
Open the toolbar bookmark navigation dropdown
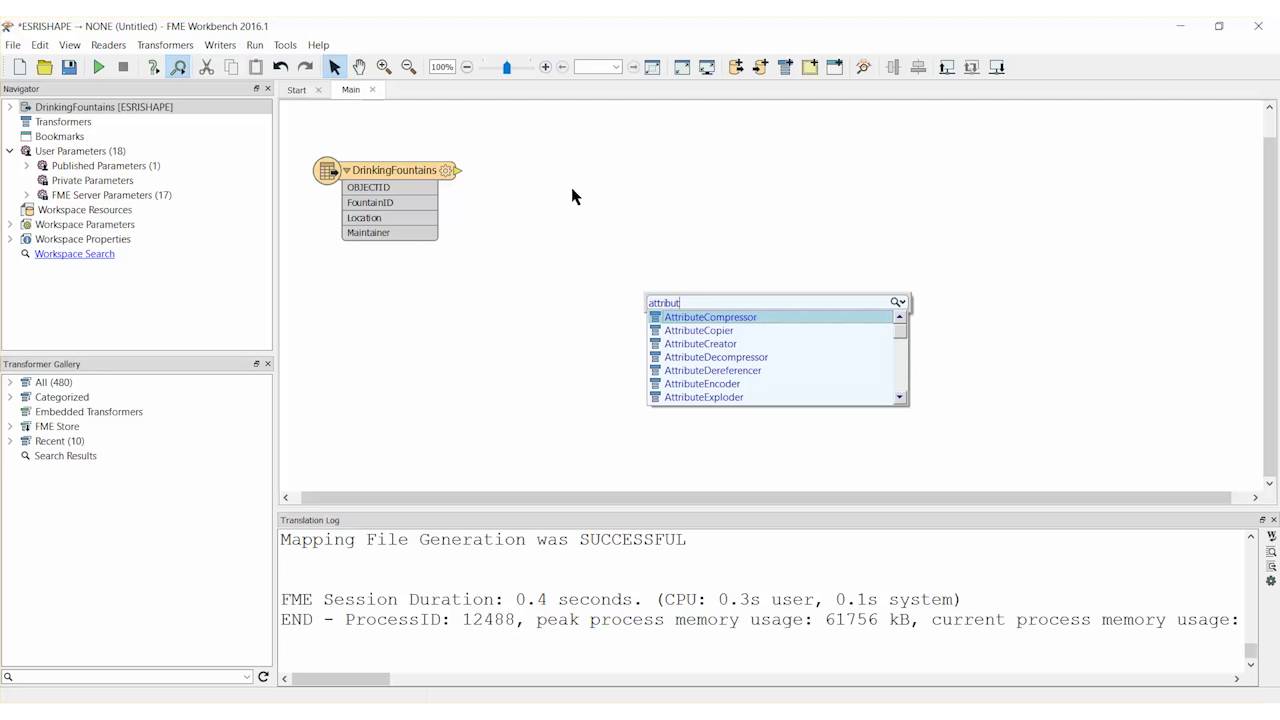point(598,67)
